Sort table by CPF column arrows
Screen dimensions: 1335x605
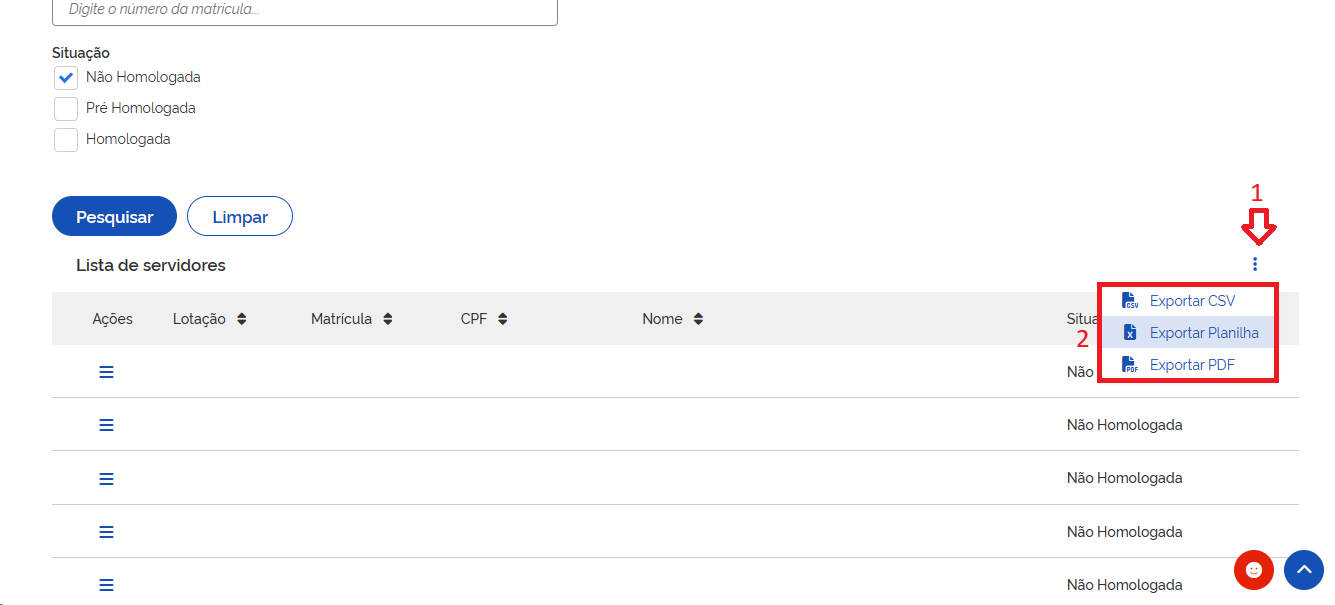502,319
